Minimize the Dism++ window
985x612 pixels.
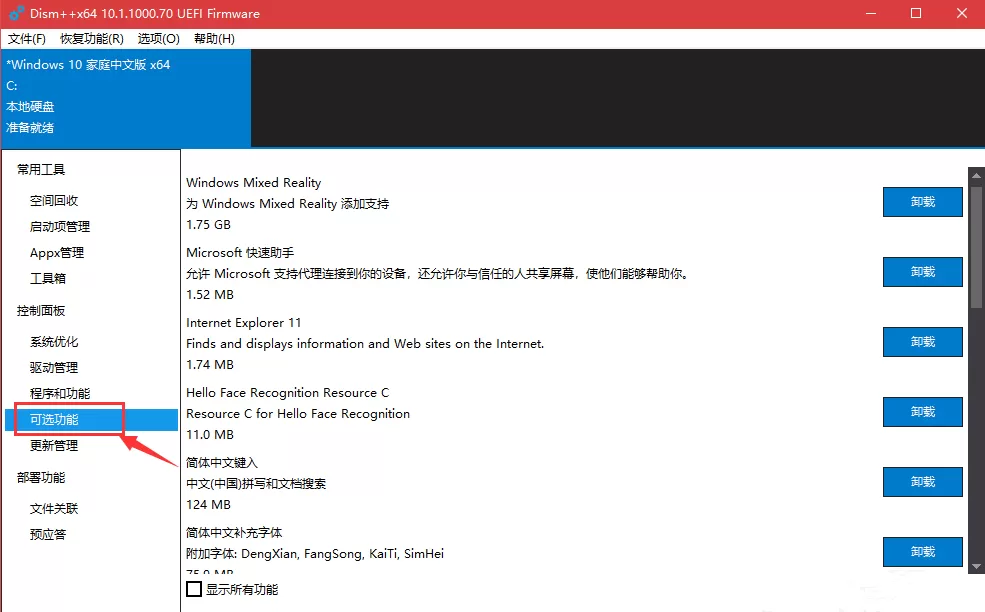pyautogui.click(x=871, y=13)
